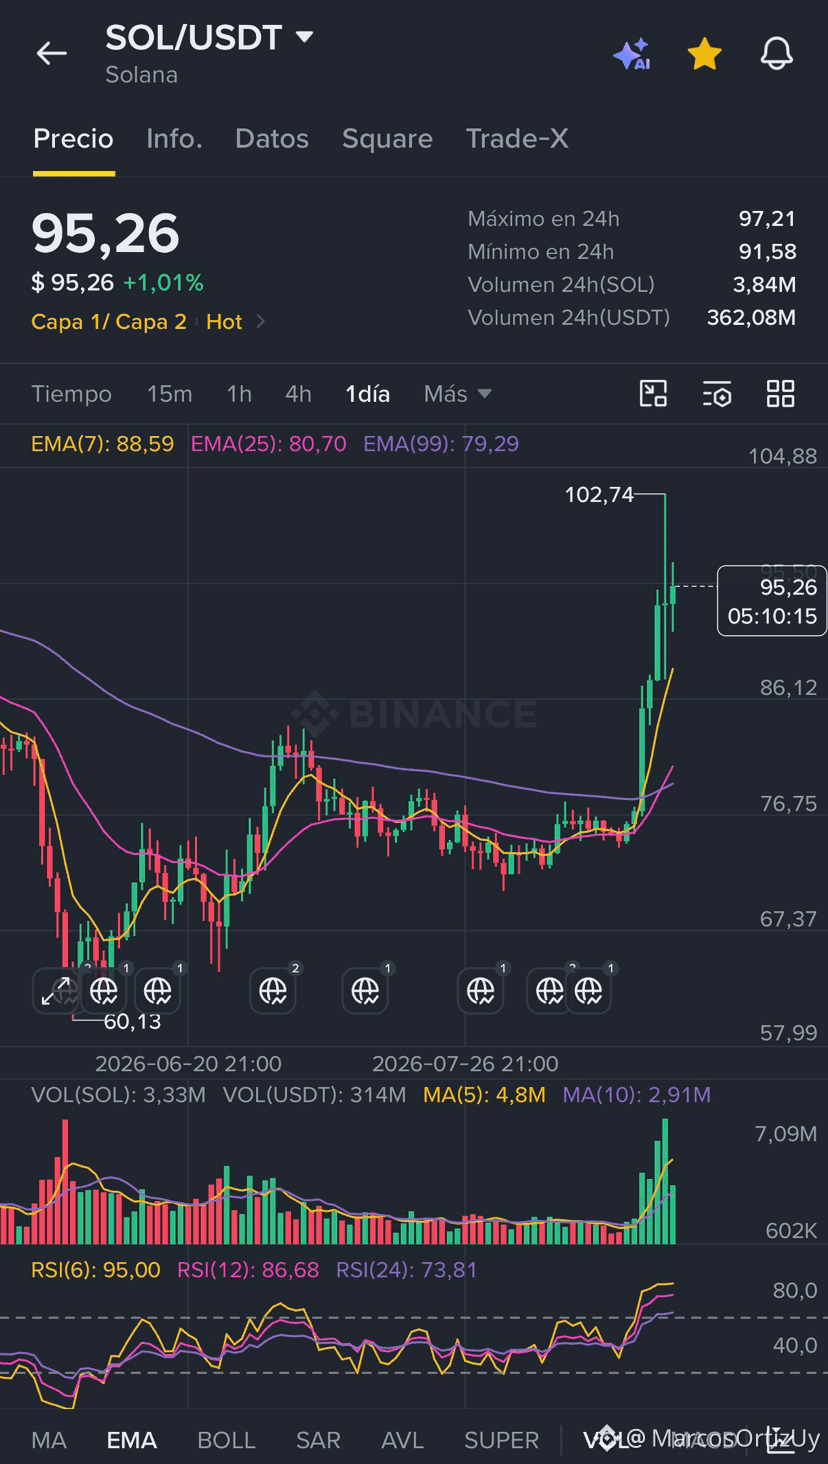Screen dimensions: 828x1464
Task: Click the EMA(99): 79,29 label
Action: click(441, 444)
